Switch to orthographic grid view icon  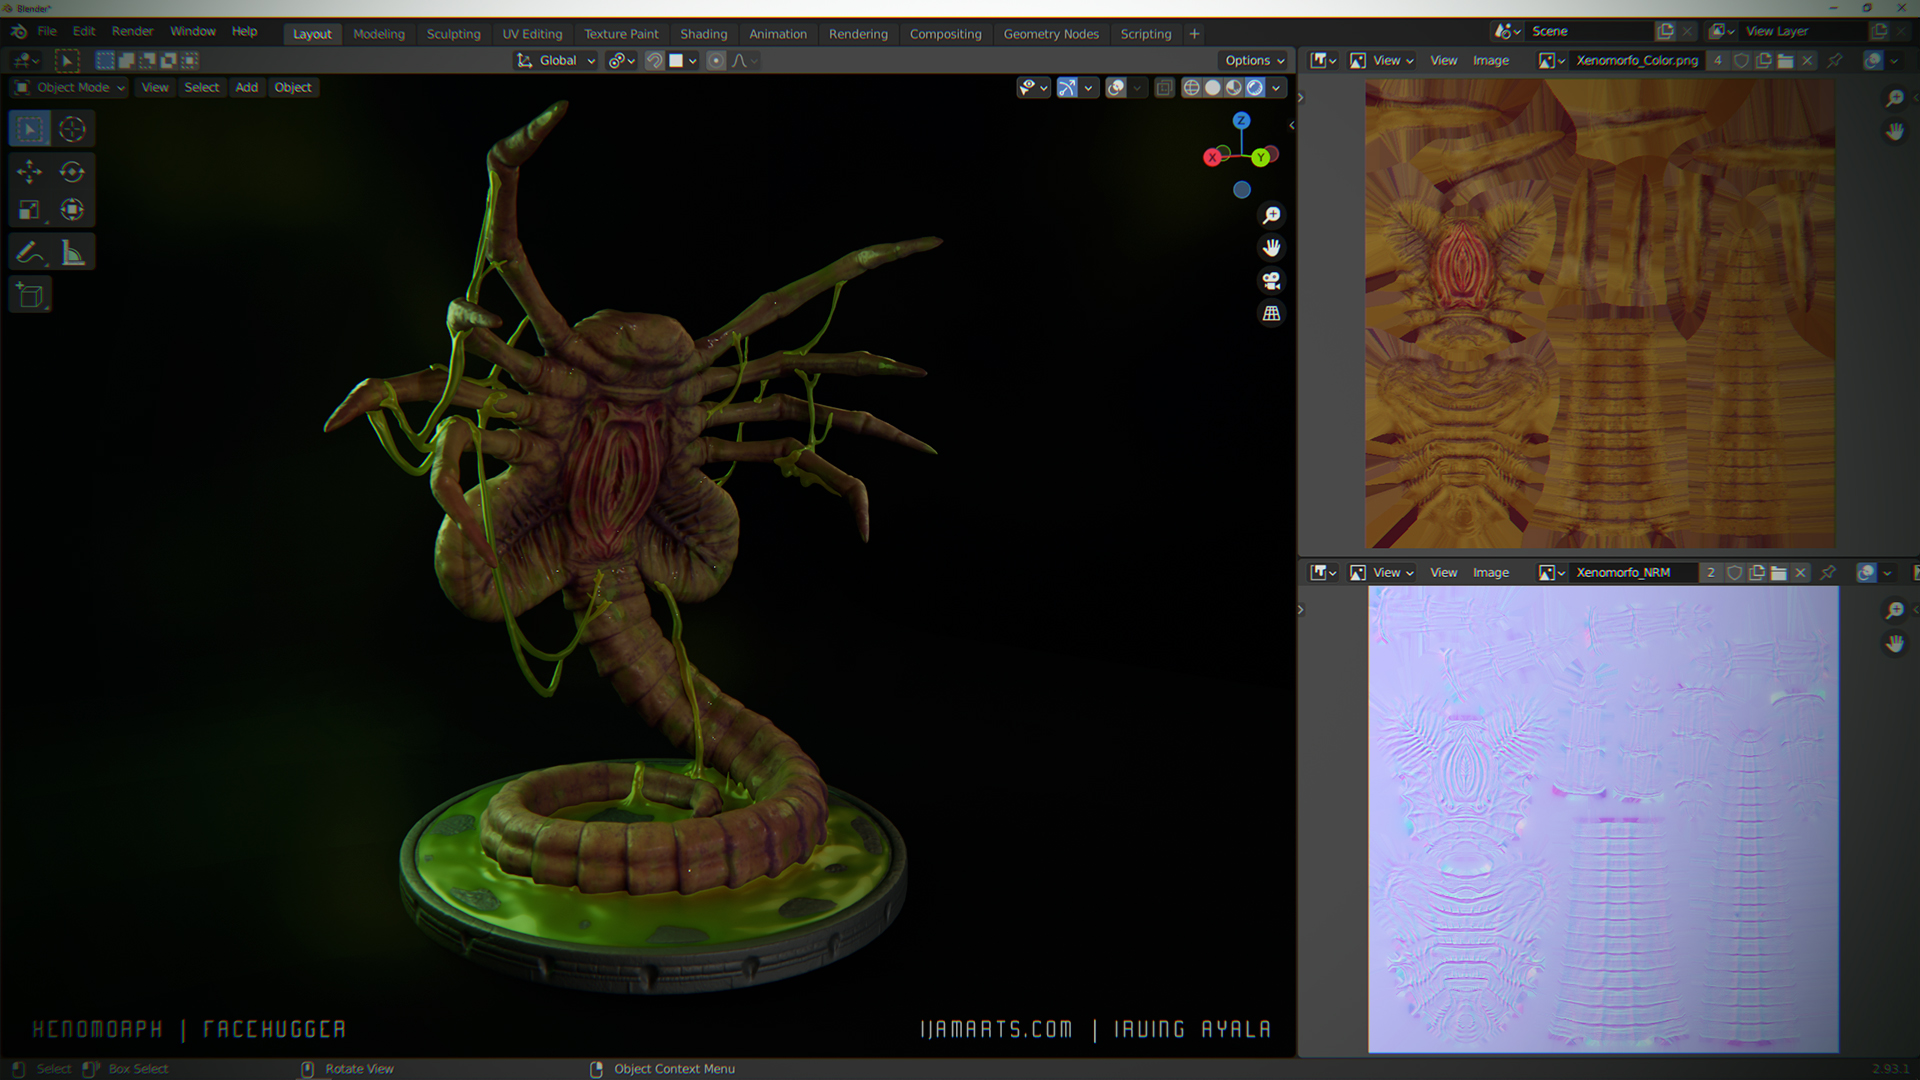tap(1271, 314)
